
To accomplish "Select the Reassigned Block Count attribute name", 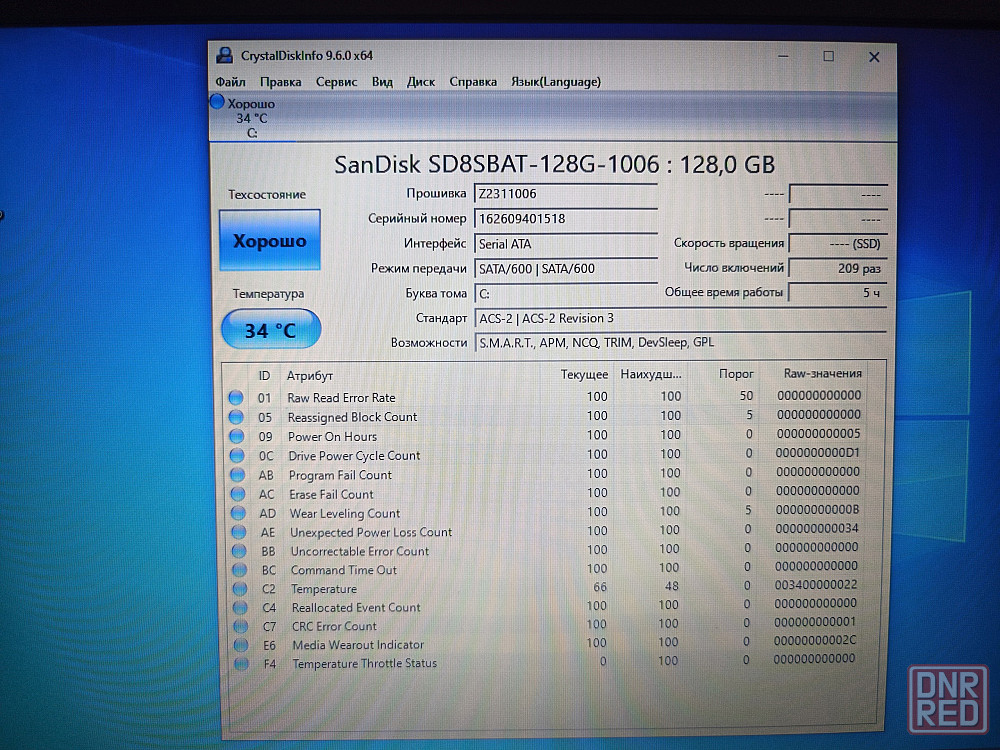I will tap(352, 417).
